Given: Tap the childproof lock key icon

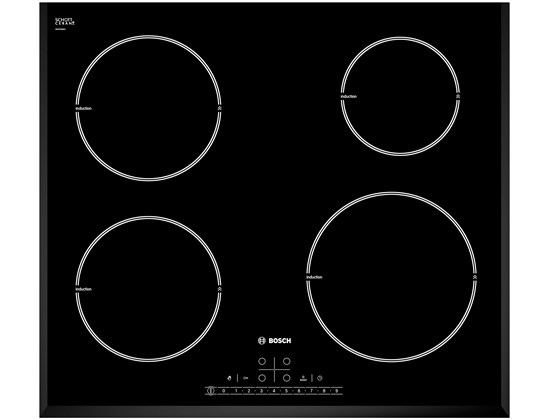Looking at the screenshot, I should (x=246, y=378).
